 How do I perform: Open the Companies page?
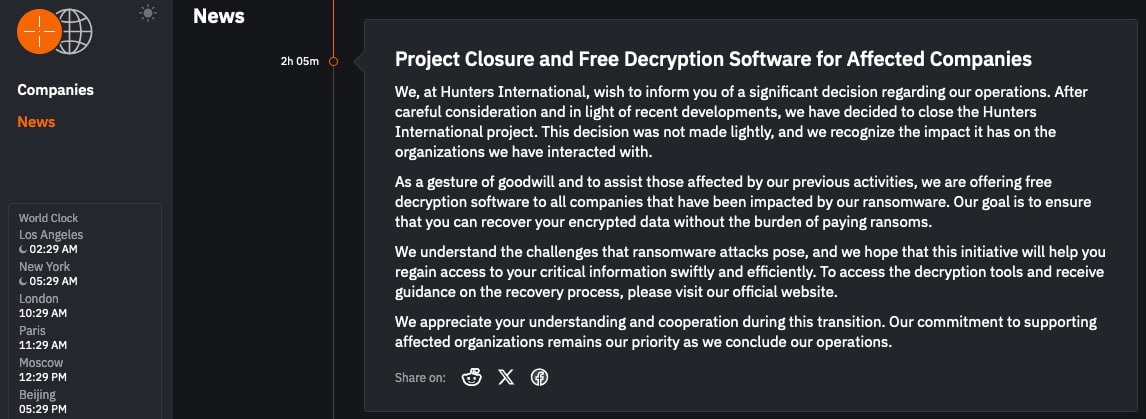(56, 90)
